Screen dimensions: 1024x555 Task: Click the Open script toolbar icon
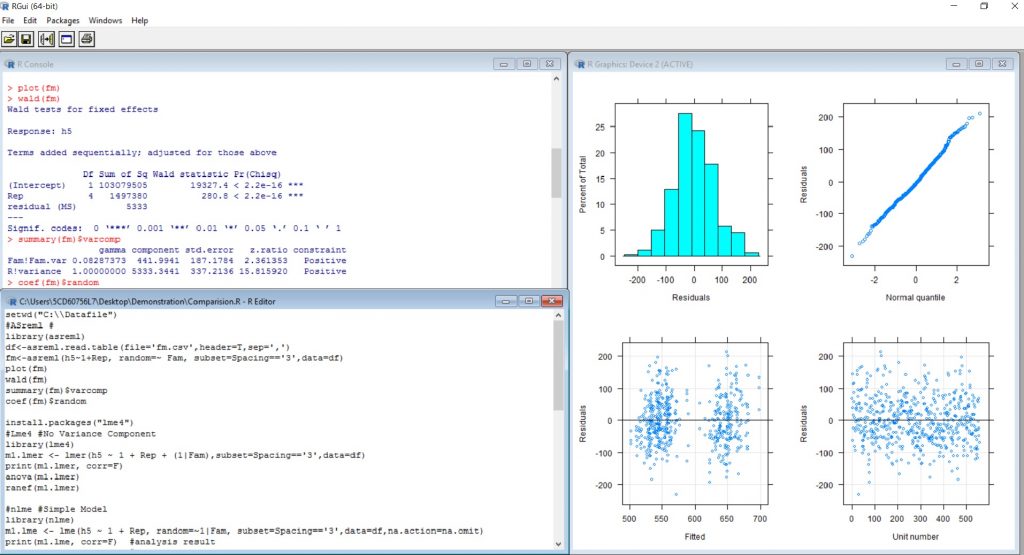coord(10,39)
